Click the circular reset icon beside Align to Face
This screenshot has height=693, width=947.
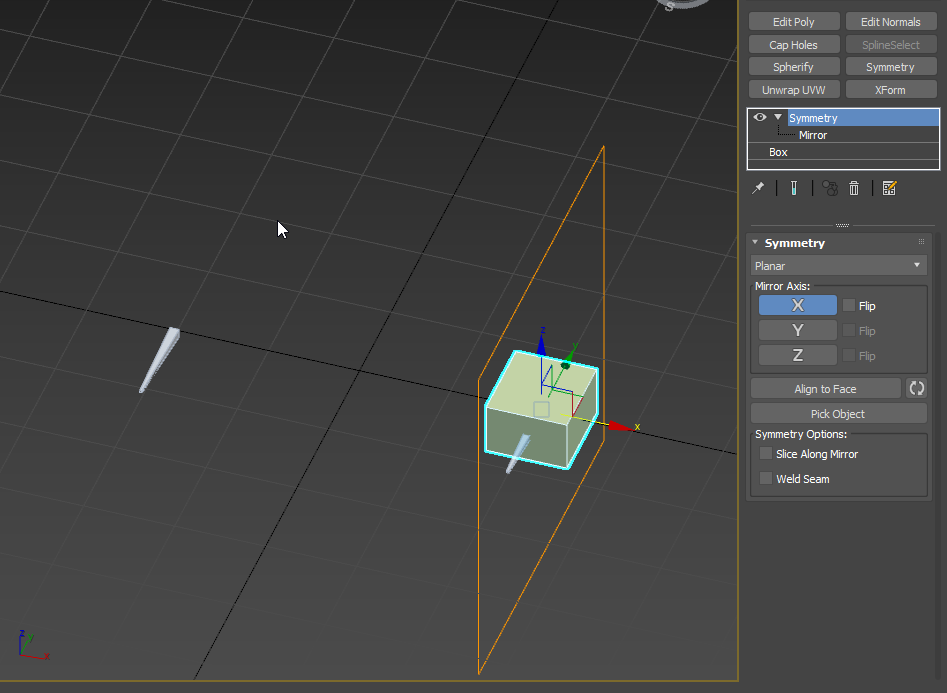point(915,388)
